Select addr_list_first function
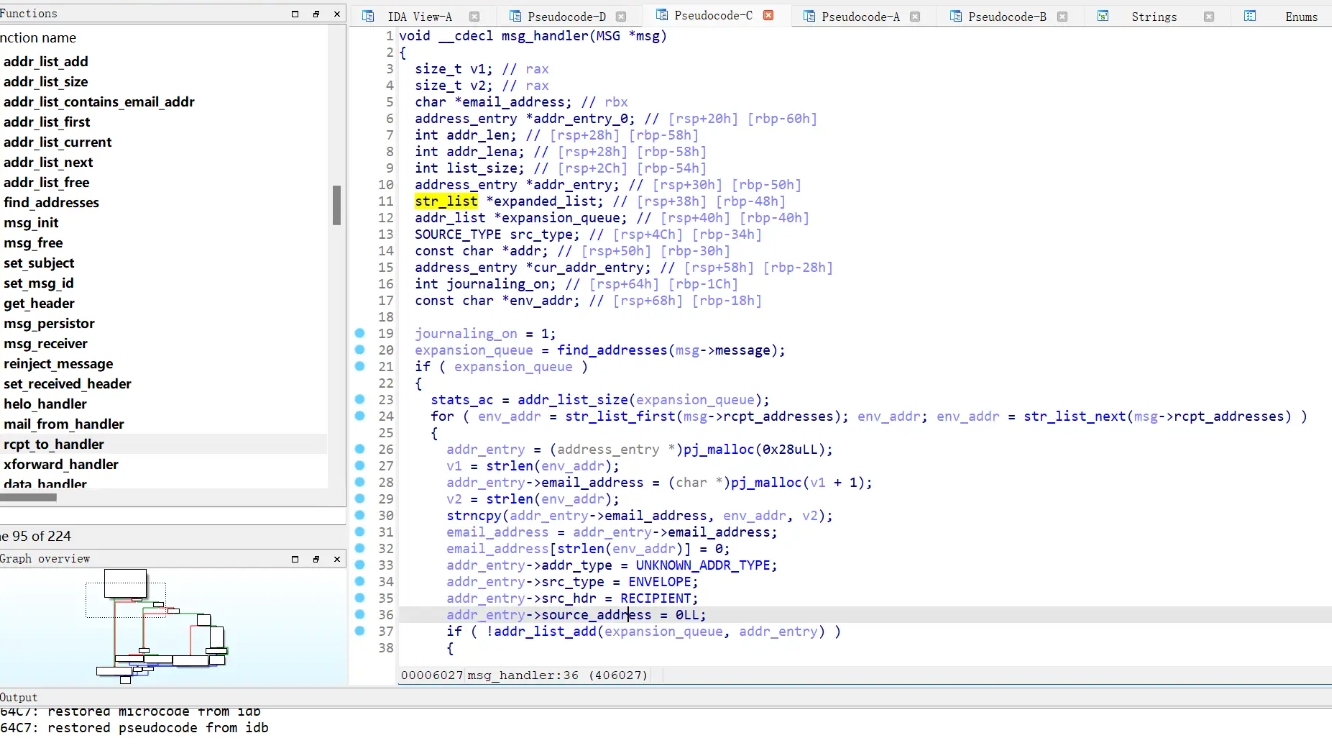 pyautogui.click(x=47, y=122)
